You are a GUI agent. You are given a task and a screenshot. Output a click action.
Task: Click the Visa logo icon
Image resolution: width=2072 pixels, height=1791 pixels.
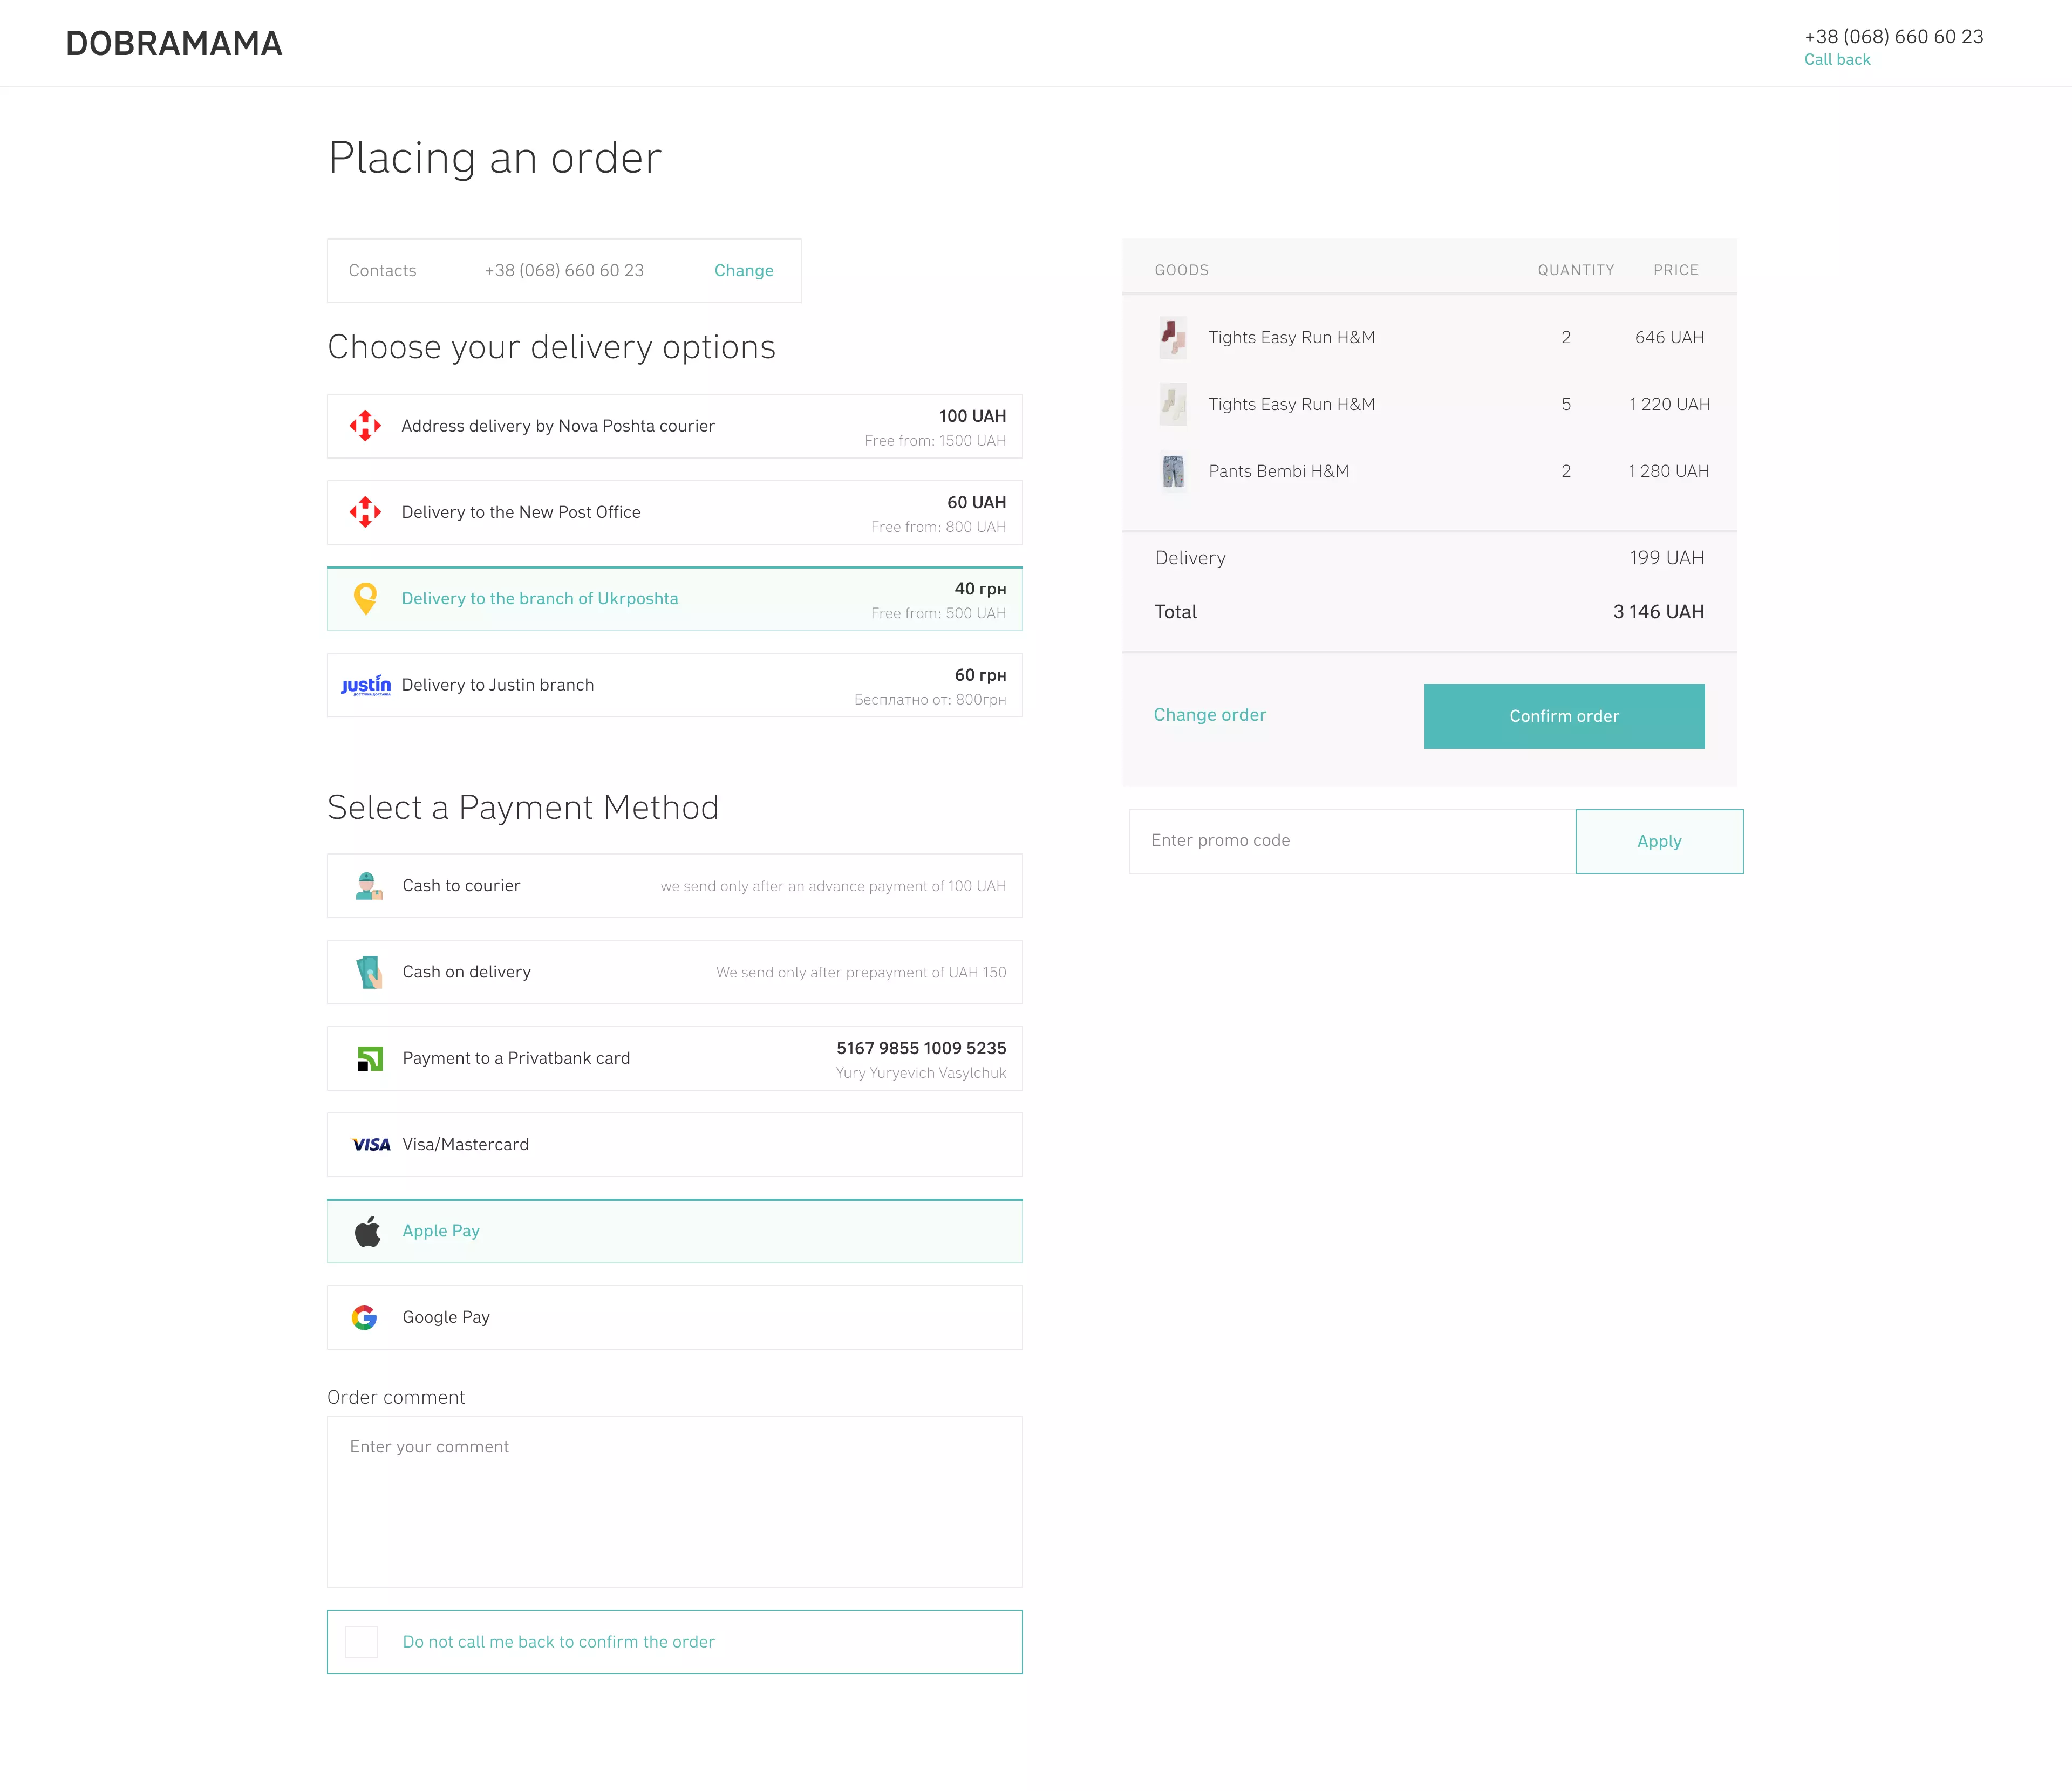[x=371, y=1145]
